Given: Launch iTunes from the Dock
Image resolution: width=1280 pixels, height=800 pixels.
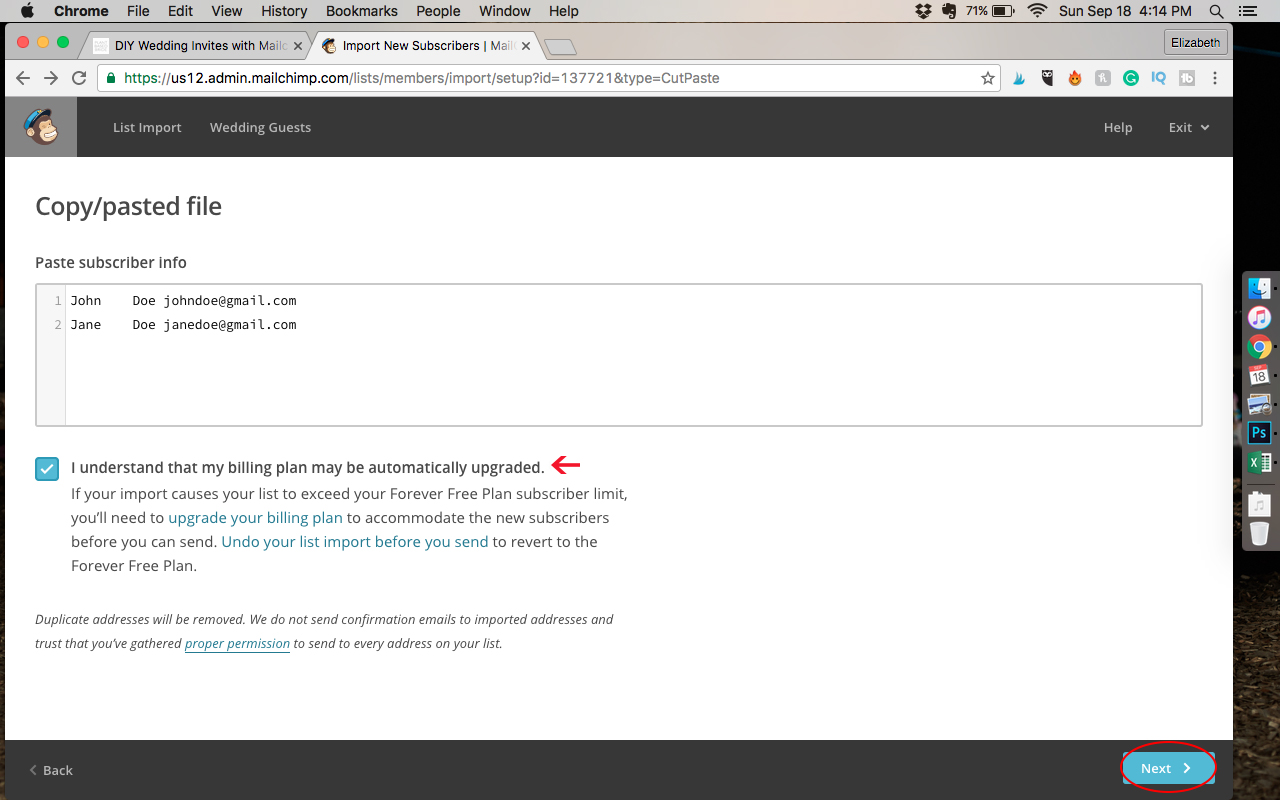Looking at the screenshot, I should pos(1259,317).
